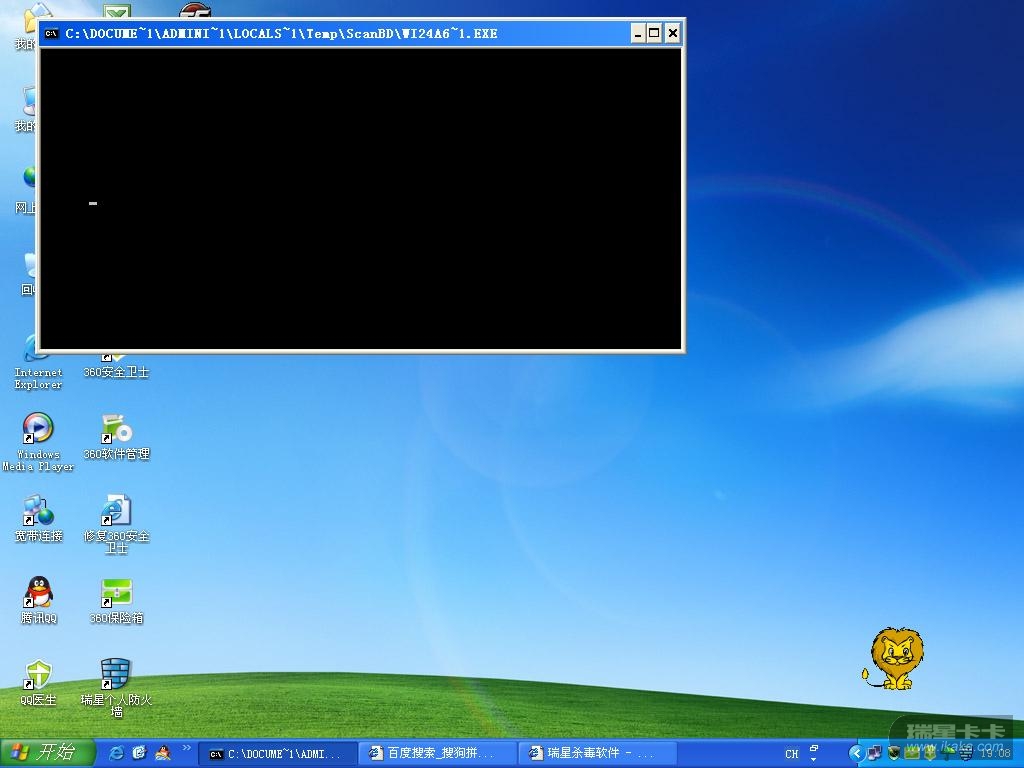Minimize the console window

[x=638, y=33]
